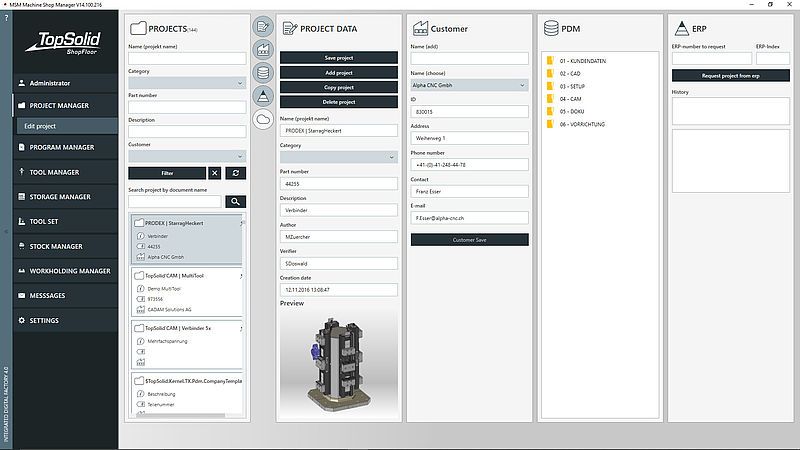Click the factory Customer round icon
This screenshot has height=450, width=800.
(x=263, y=50)
